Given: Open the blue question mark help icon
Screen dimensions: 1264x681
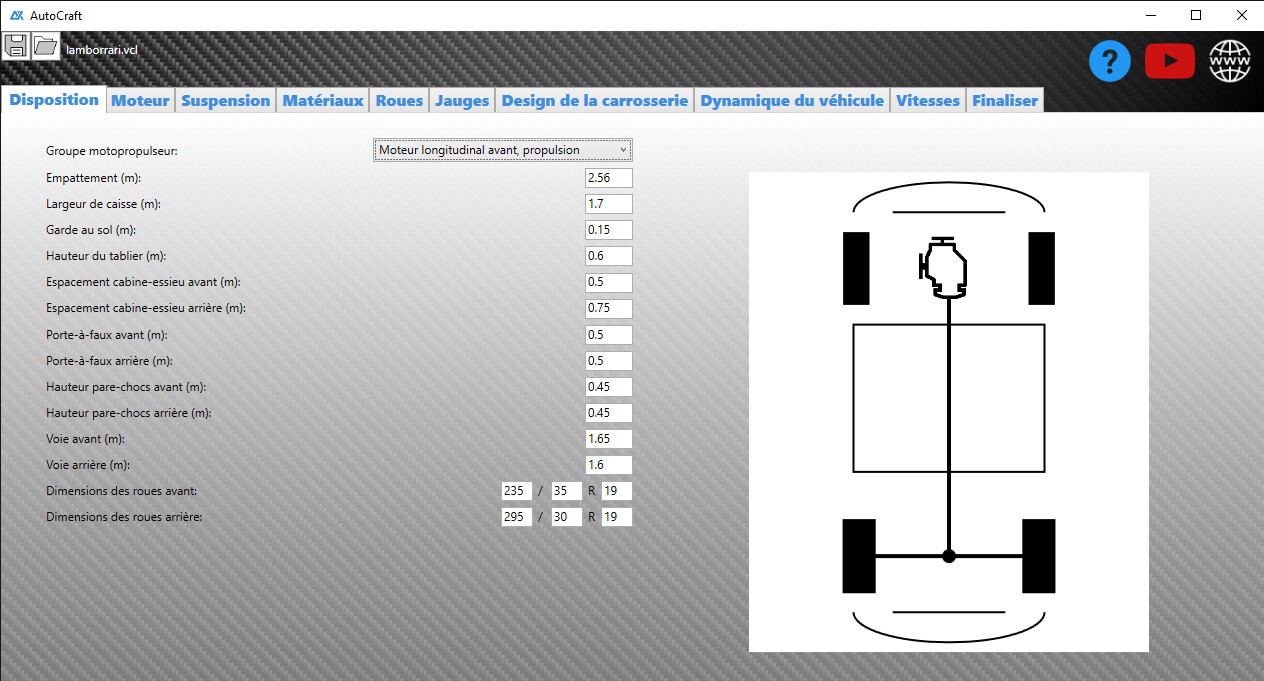Looking at the screenshot, I should (1110, 62).
